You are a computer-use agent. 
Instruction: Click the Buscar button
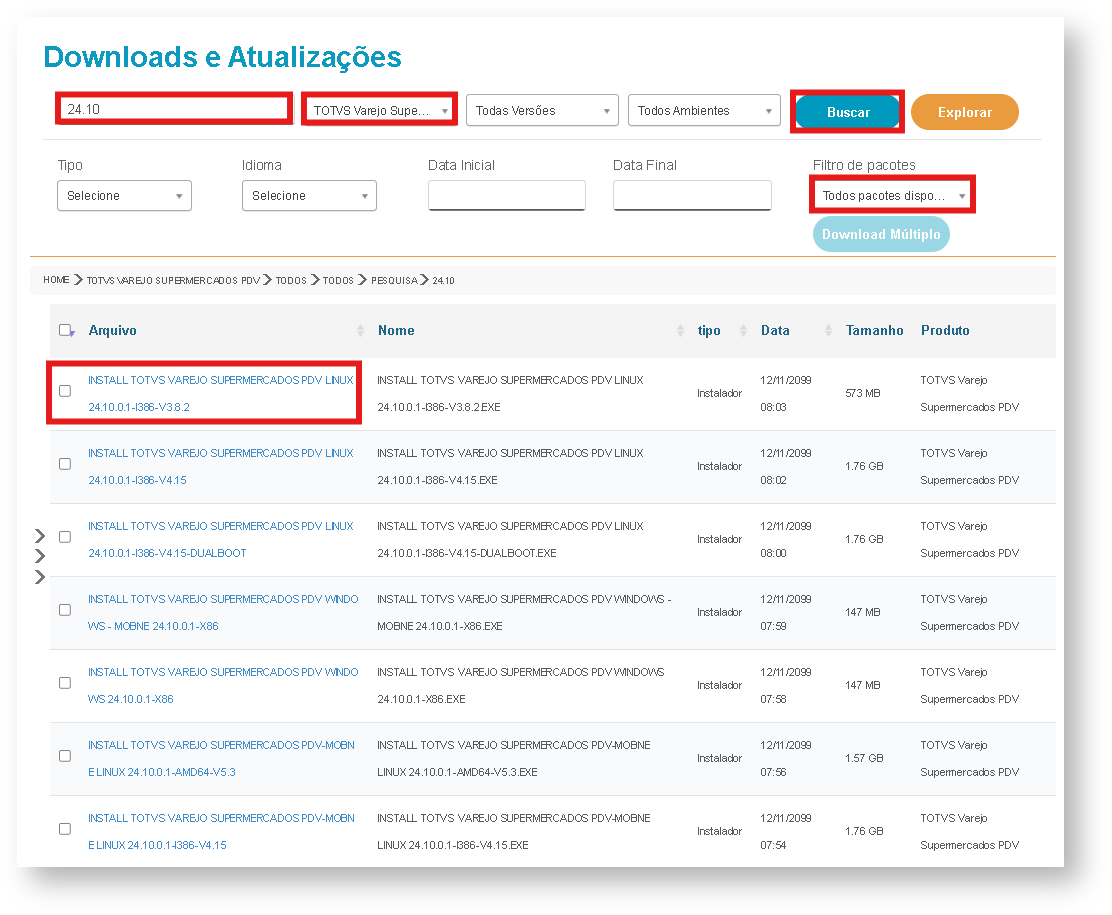coord(847,111)
